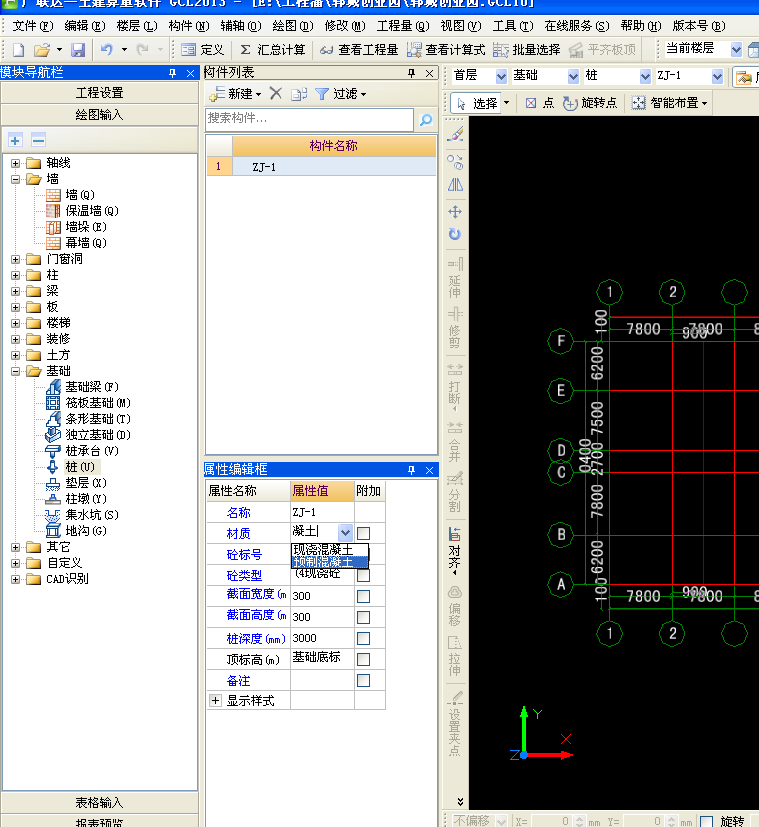Screen dimensions: 759x827
Task: Undo last action with arrow icon
Action: click(107, 50)
